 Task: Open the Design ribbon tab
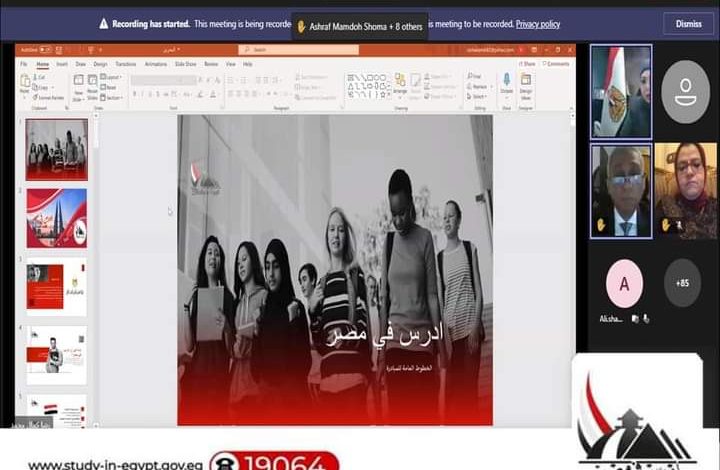[101, 64]
